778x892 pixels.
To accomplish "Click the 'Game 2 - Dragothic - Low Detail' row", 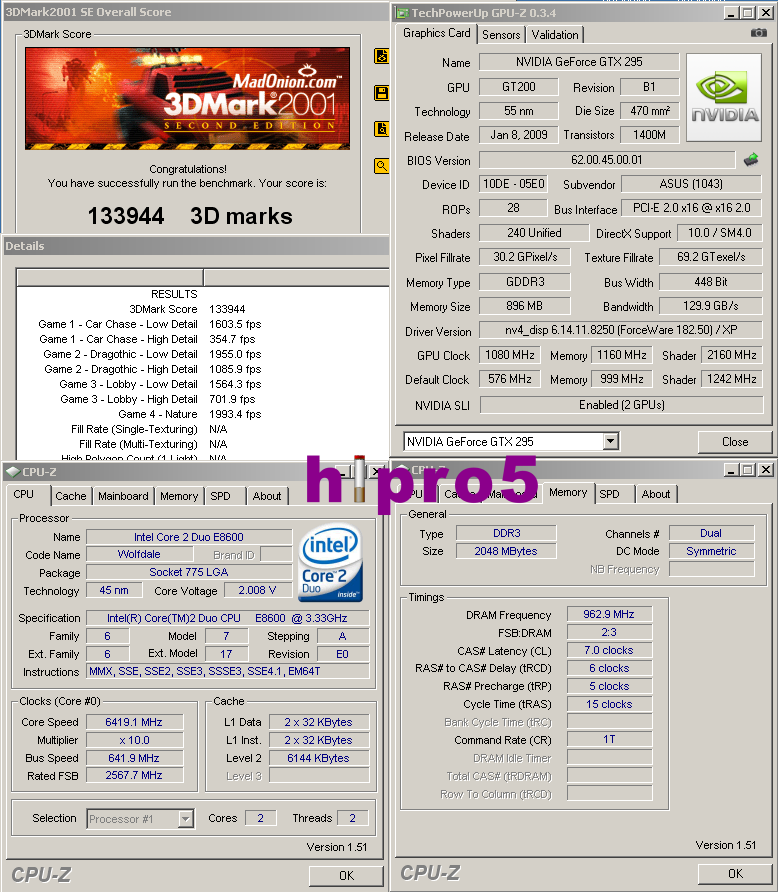I will click(x=152, y=354).
